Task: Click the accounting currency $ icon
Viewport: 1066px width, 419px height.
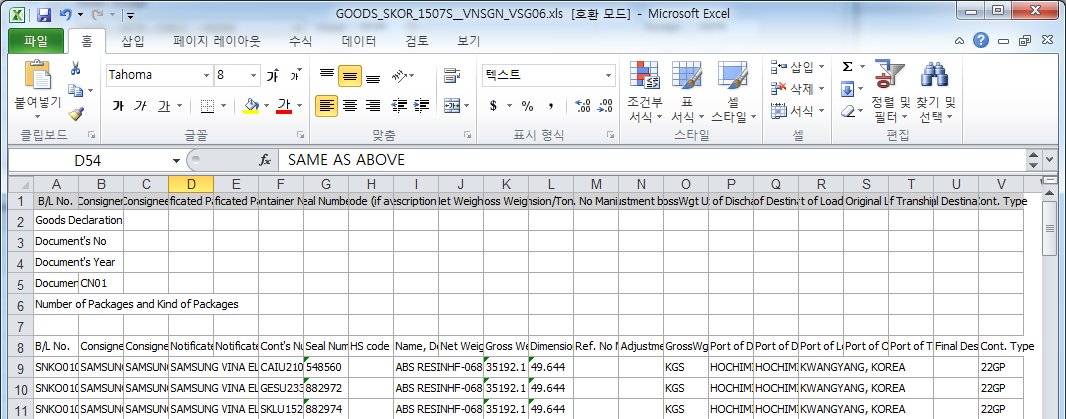Action: point(494,106)
